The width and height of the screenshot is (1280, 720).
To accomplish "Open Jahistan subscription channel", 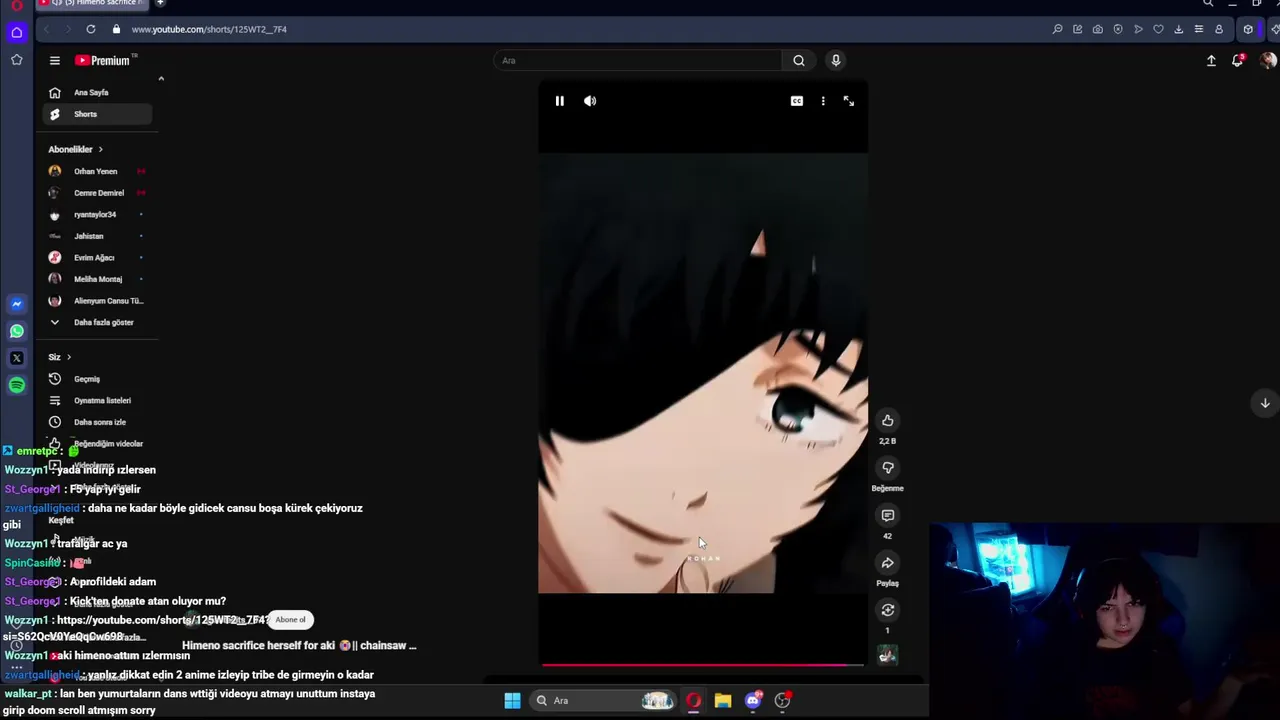I will tap(98, 236).
